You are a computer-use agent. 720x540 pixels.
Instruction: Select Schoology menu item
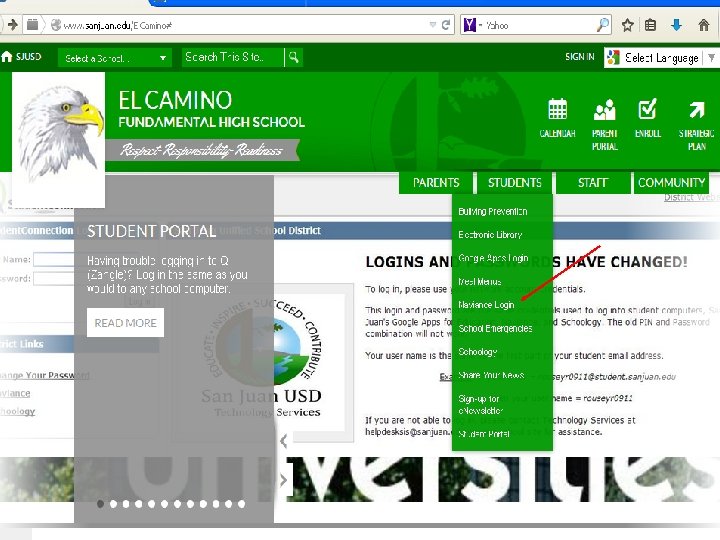tap(478, 352)
